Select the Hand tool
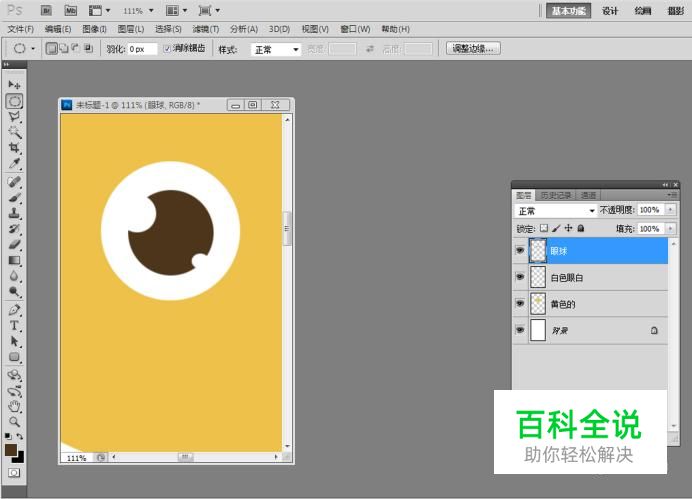This screenshot has width=692, height=499. click(14, 406)
